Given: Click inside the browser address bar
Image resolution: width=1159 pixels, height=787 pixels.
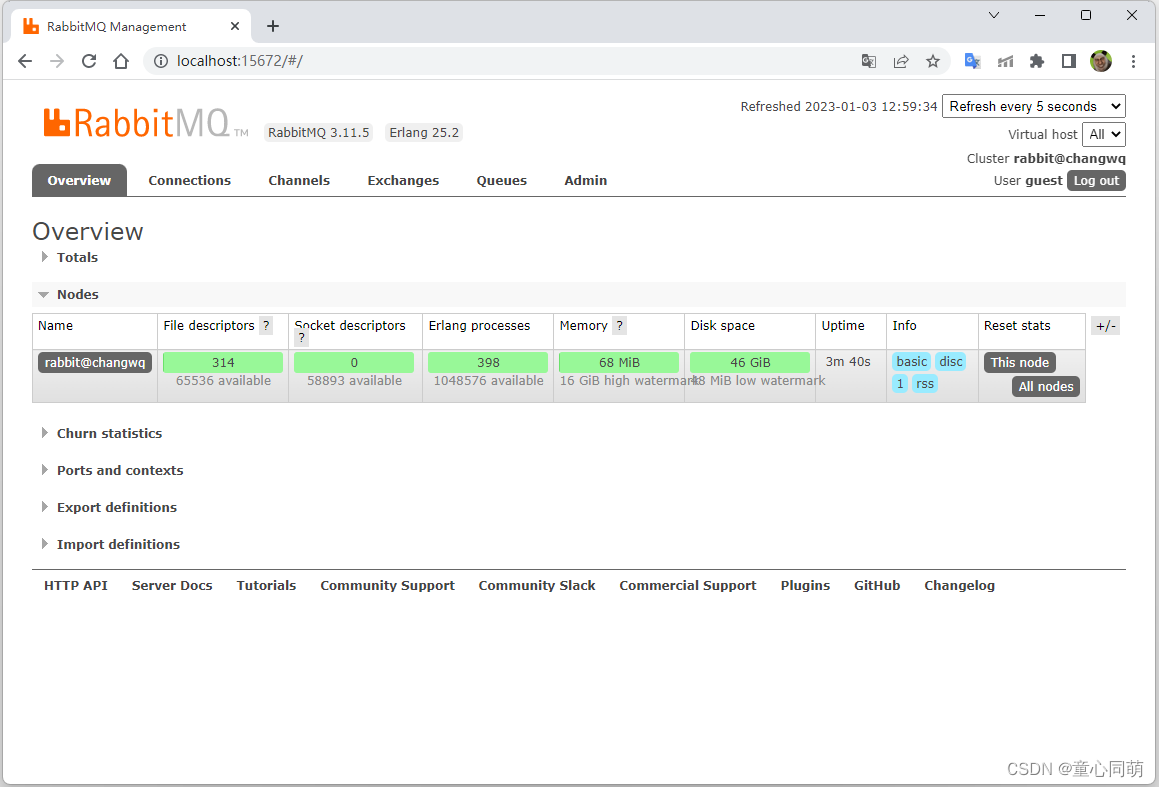Looking at the screenshot, I should [400, 61].
